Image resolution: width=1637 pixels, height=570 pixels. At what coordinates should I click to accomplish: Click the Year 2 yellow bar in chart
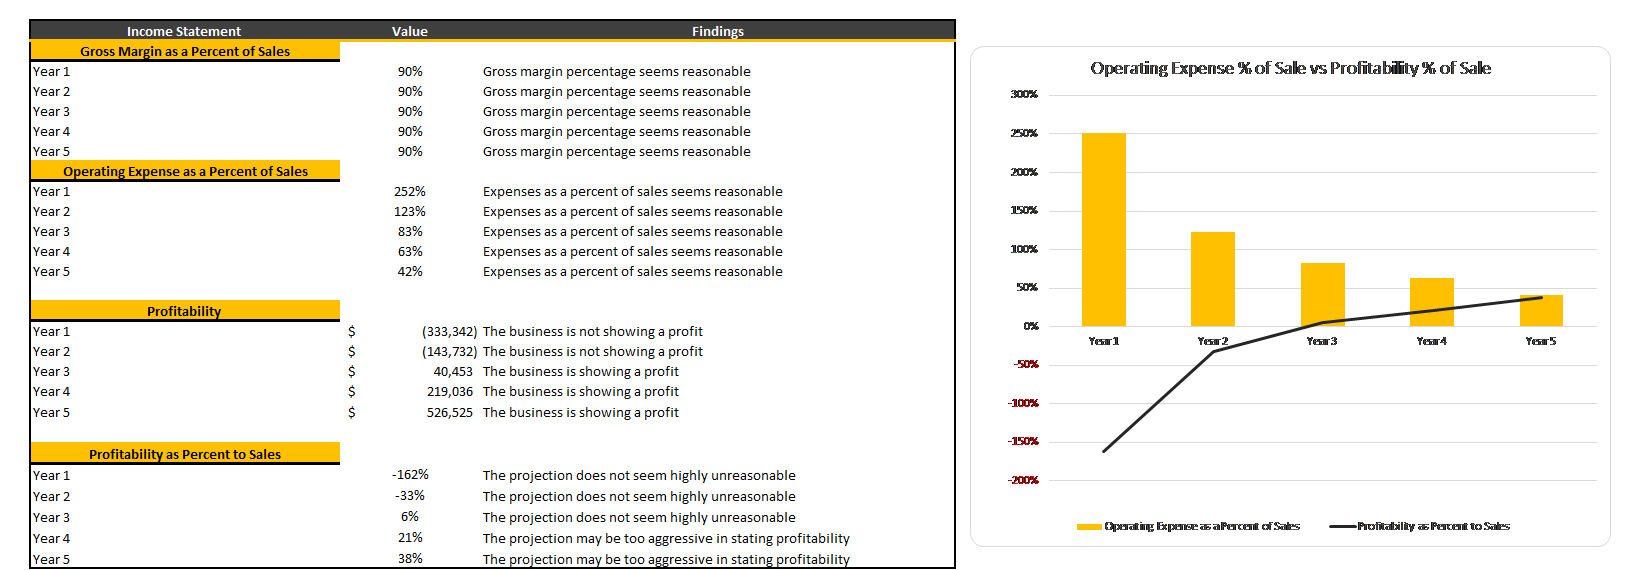[x=1212, y=279]
